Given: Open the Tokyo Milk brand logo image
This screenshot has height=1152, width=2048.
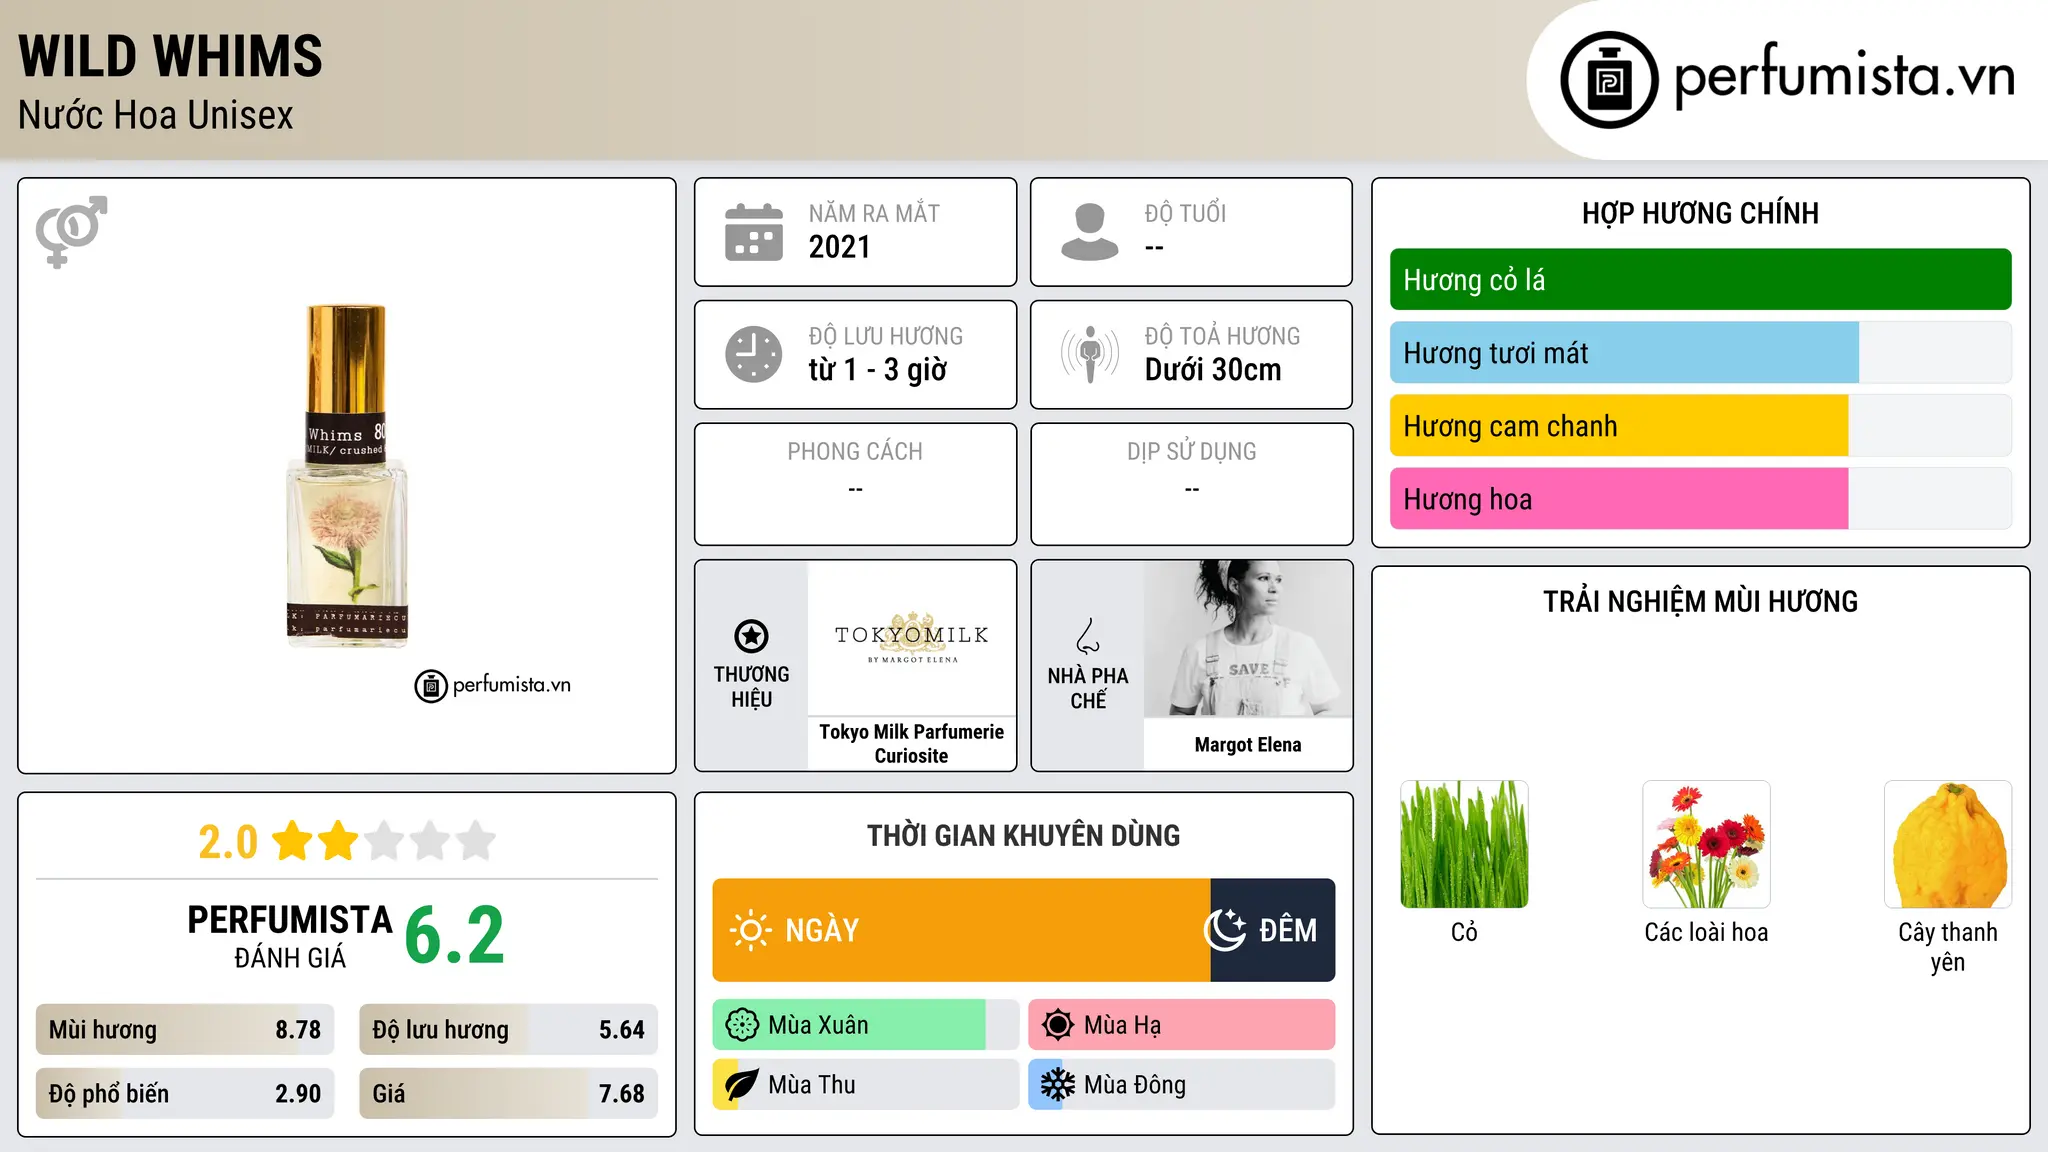Looking at the screenshot, I should tap(912, 638).
